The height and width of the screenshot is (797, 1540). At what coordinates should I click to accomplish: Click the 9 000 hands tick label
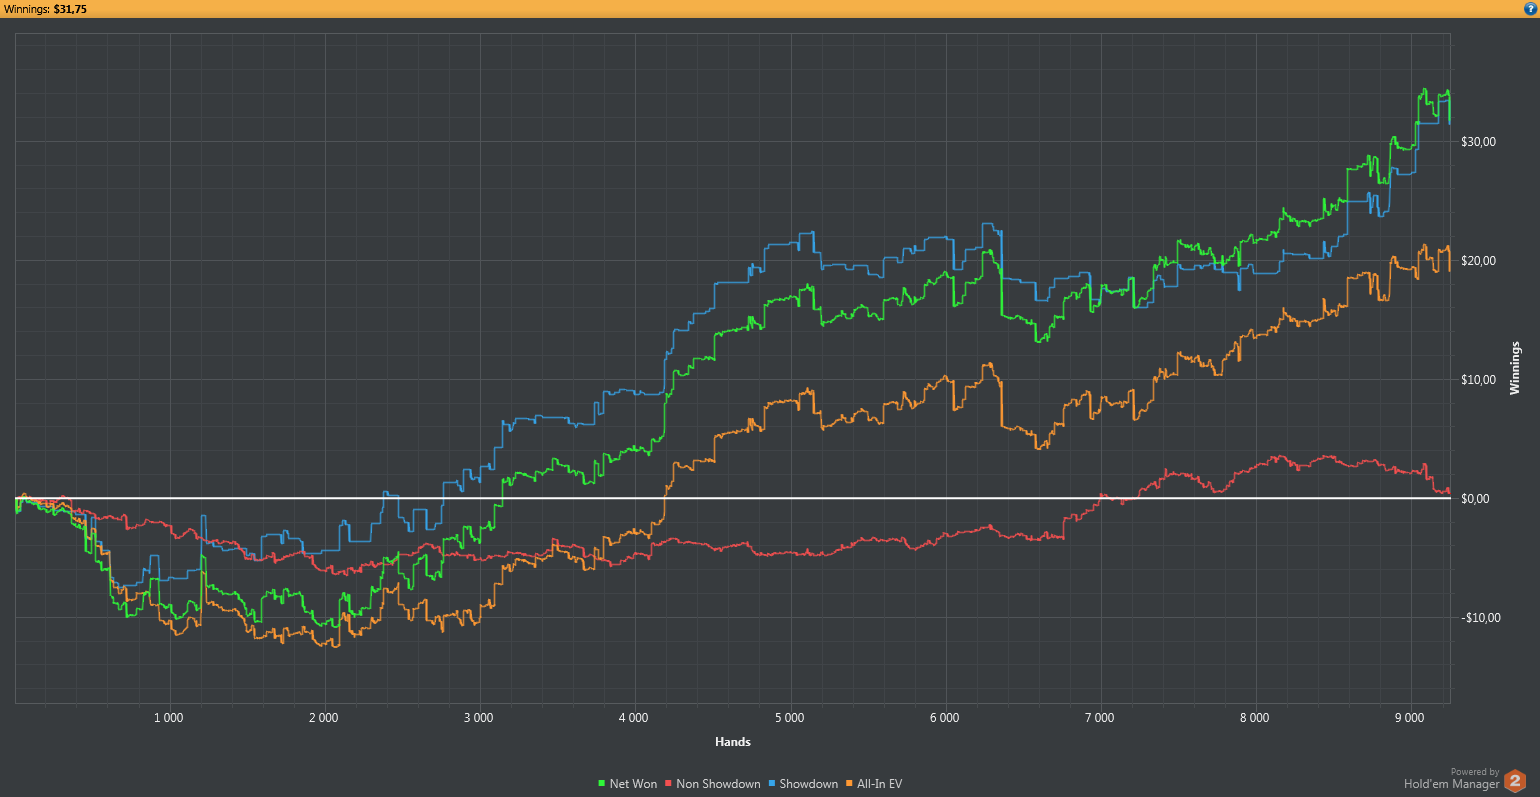click(1409, 718)
